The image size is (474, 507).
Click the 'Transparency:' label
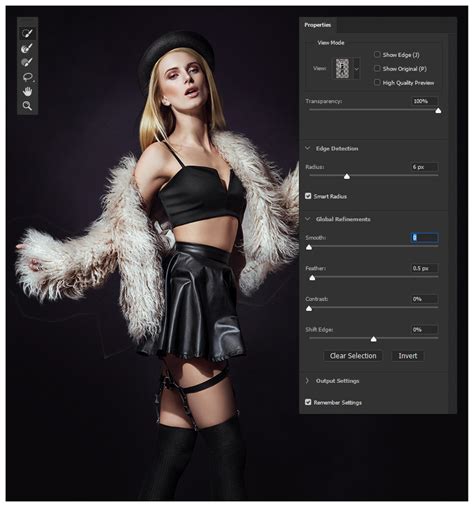324,101
